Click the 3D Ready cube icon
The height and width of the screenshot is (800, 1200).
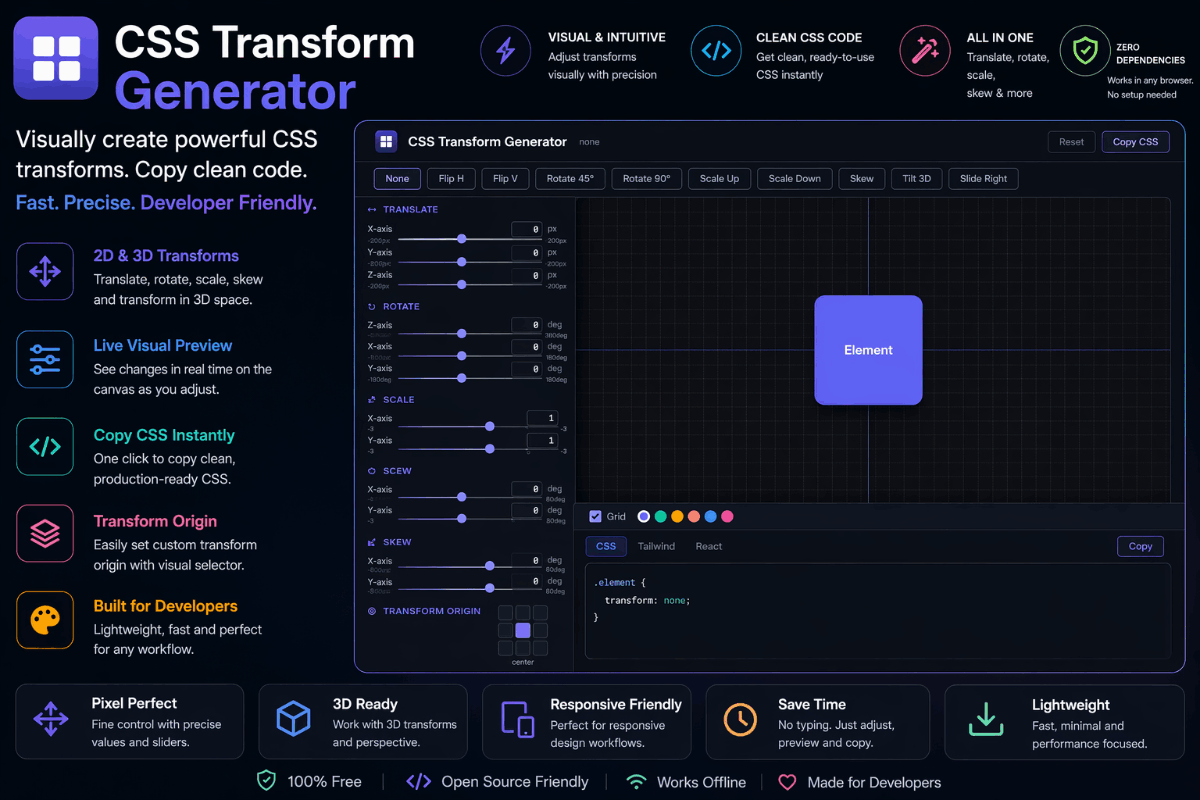click(294, 718)
